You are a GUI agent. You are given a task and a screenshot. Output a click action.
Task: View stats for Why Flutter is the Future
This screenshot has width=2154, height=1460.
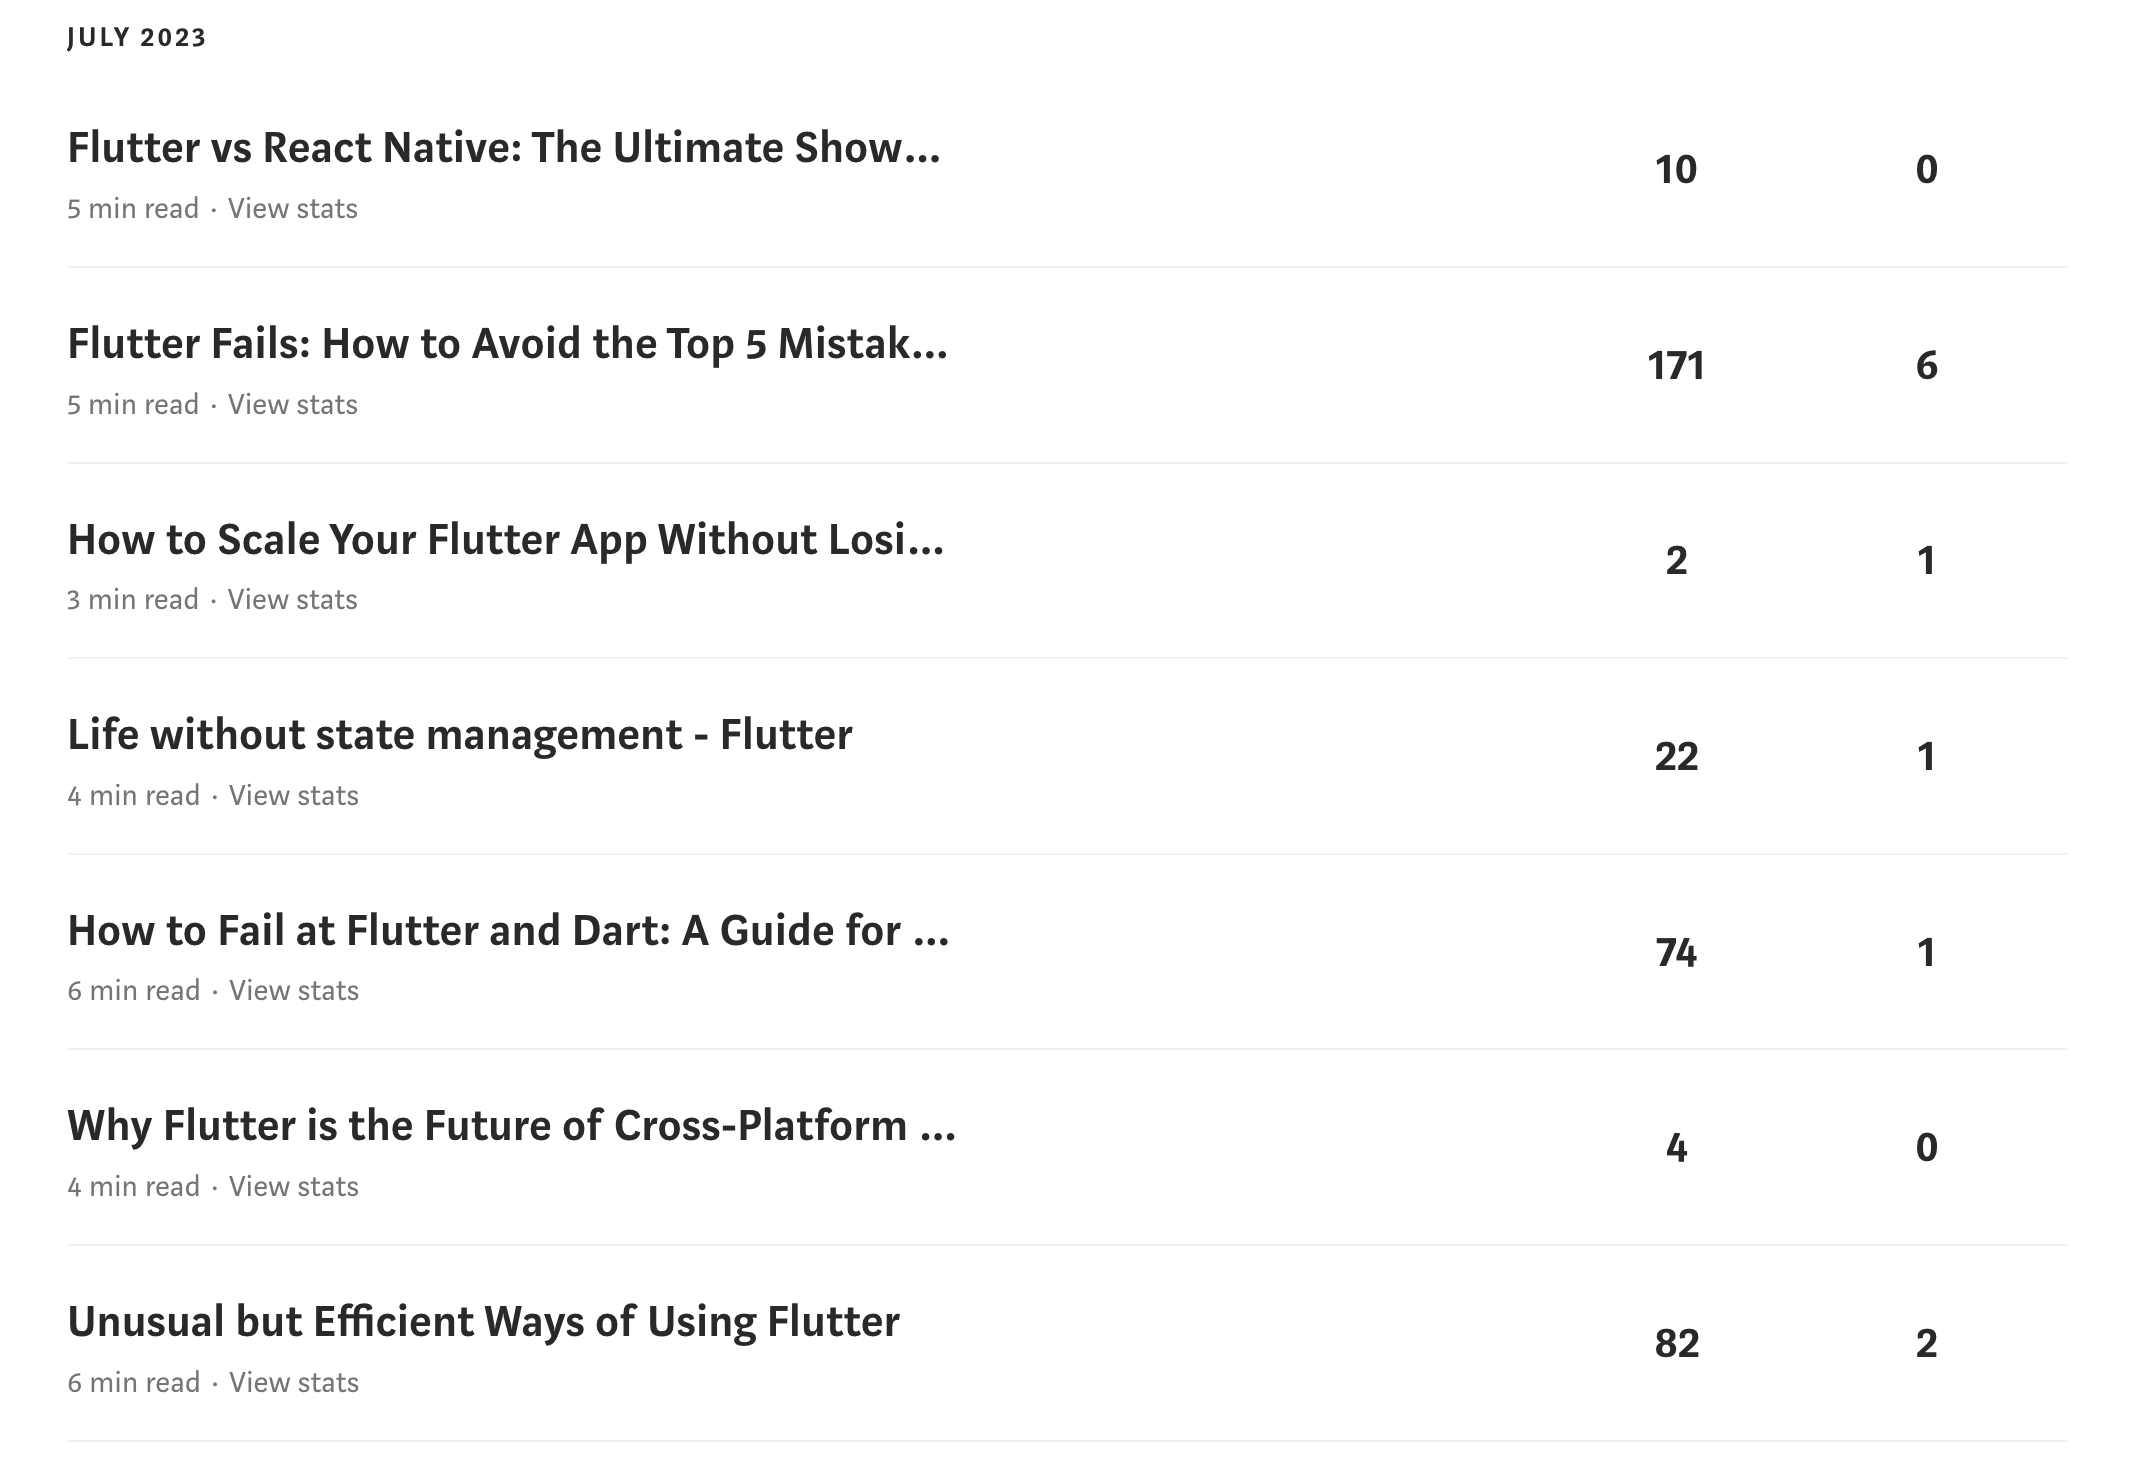(x=293, y=1186)
